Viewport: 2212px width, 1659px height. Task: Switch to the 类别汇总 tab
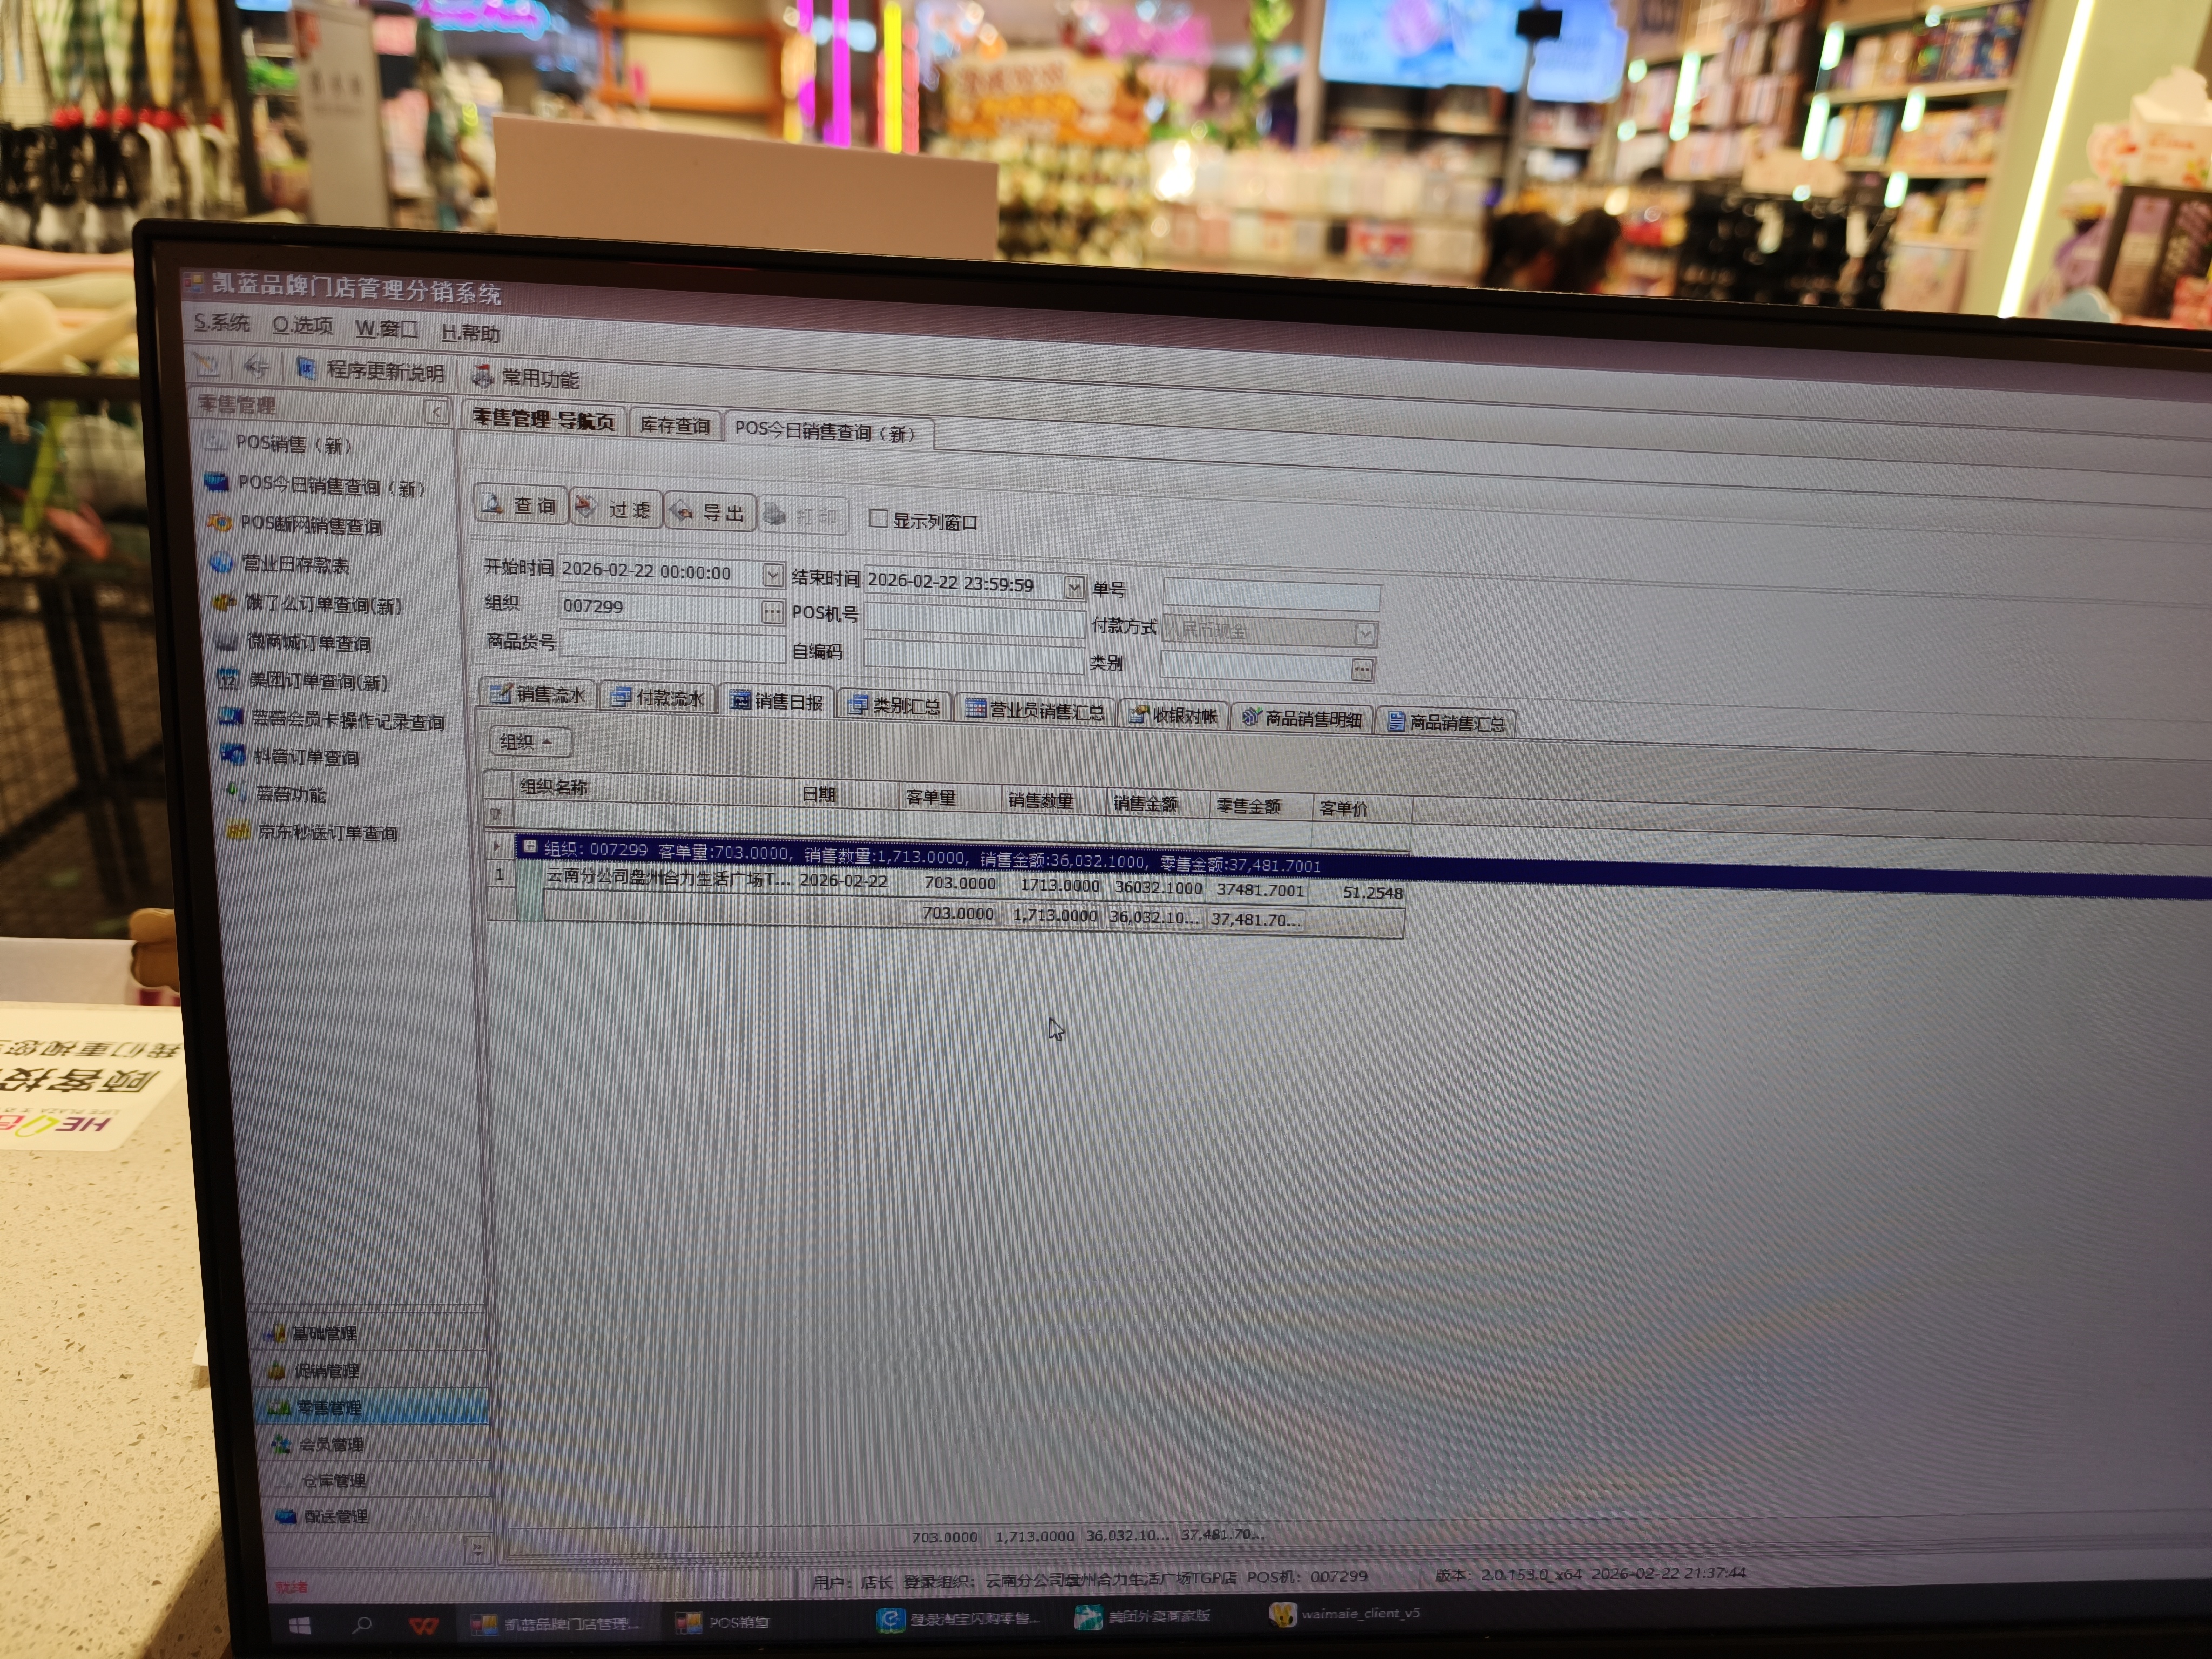(x=894, y=705)
